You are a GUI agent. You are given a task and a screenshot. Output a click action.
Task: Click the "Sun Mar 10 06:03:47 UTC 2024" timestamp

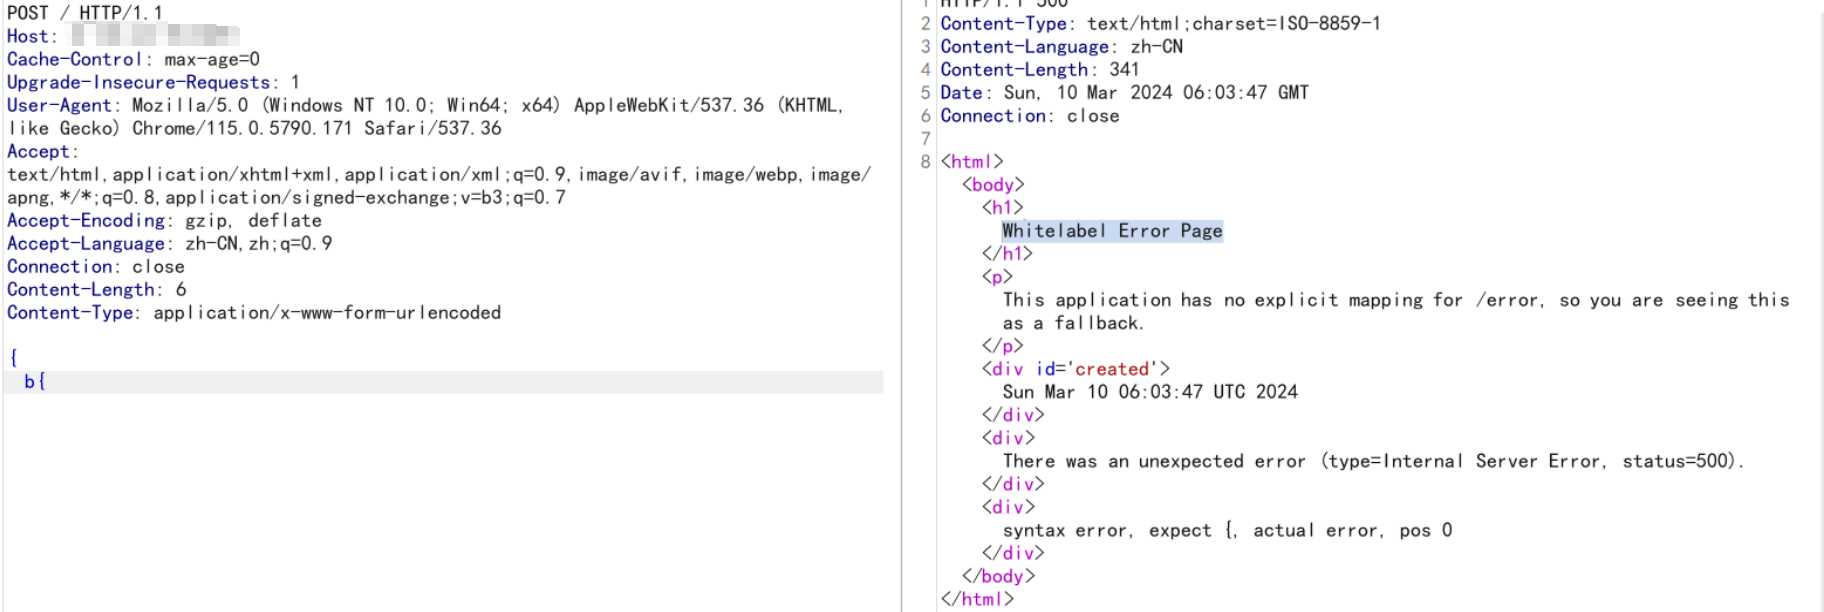(1150, 392)
